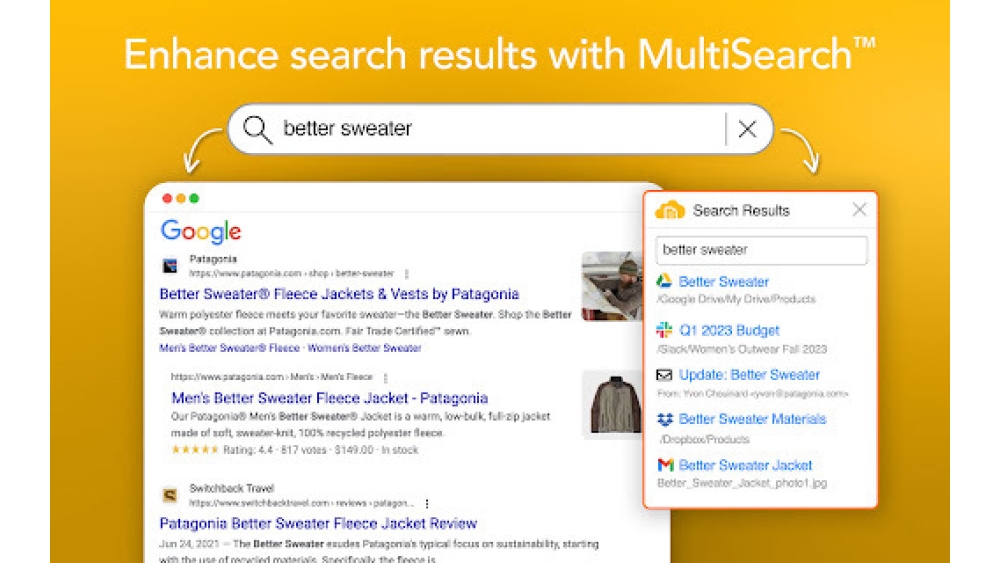The image size is (1000, 563).
Task: Click the Slack icon beside Q1 2023 Budget
Action: 664,330
